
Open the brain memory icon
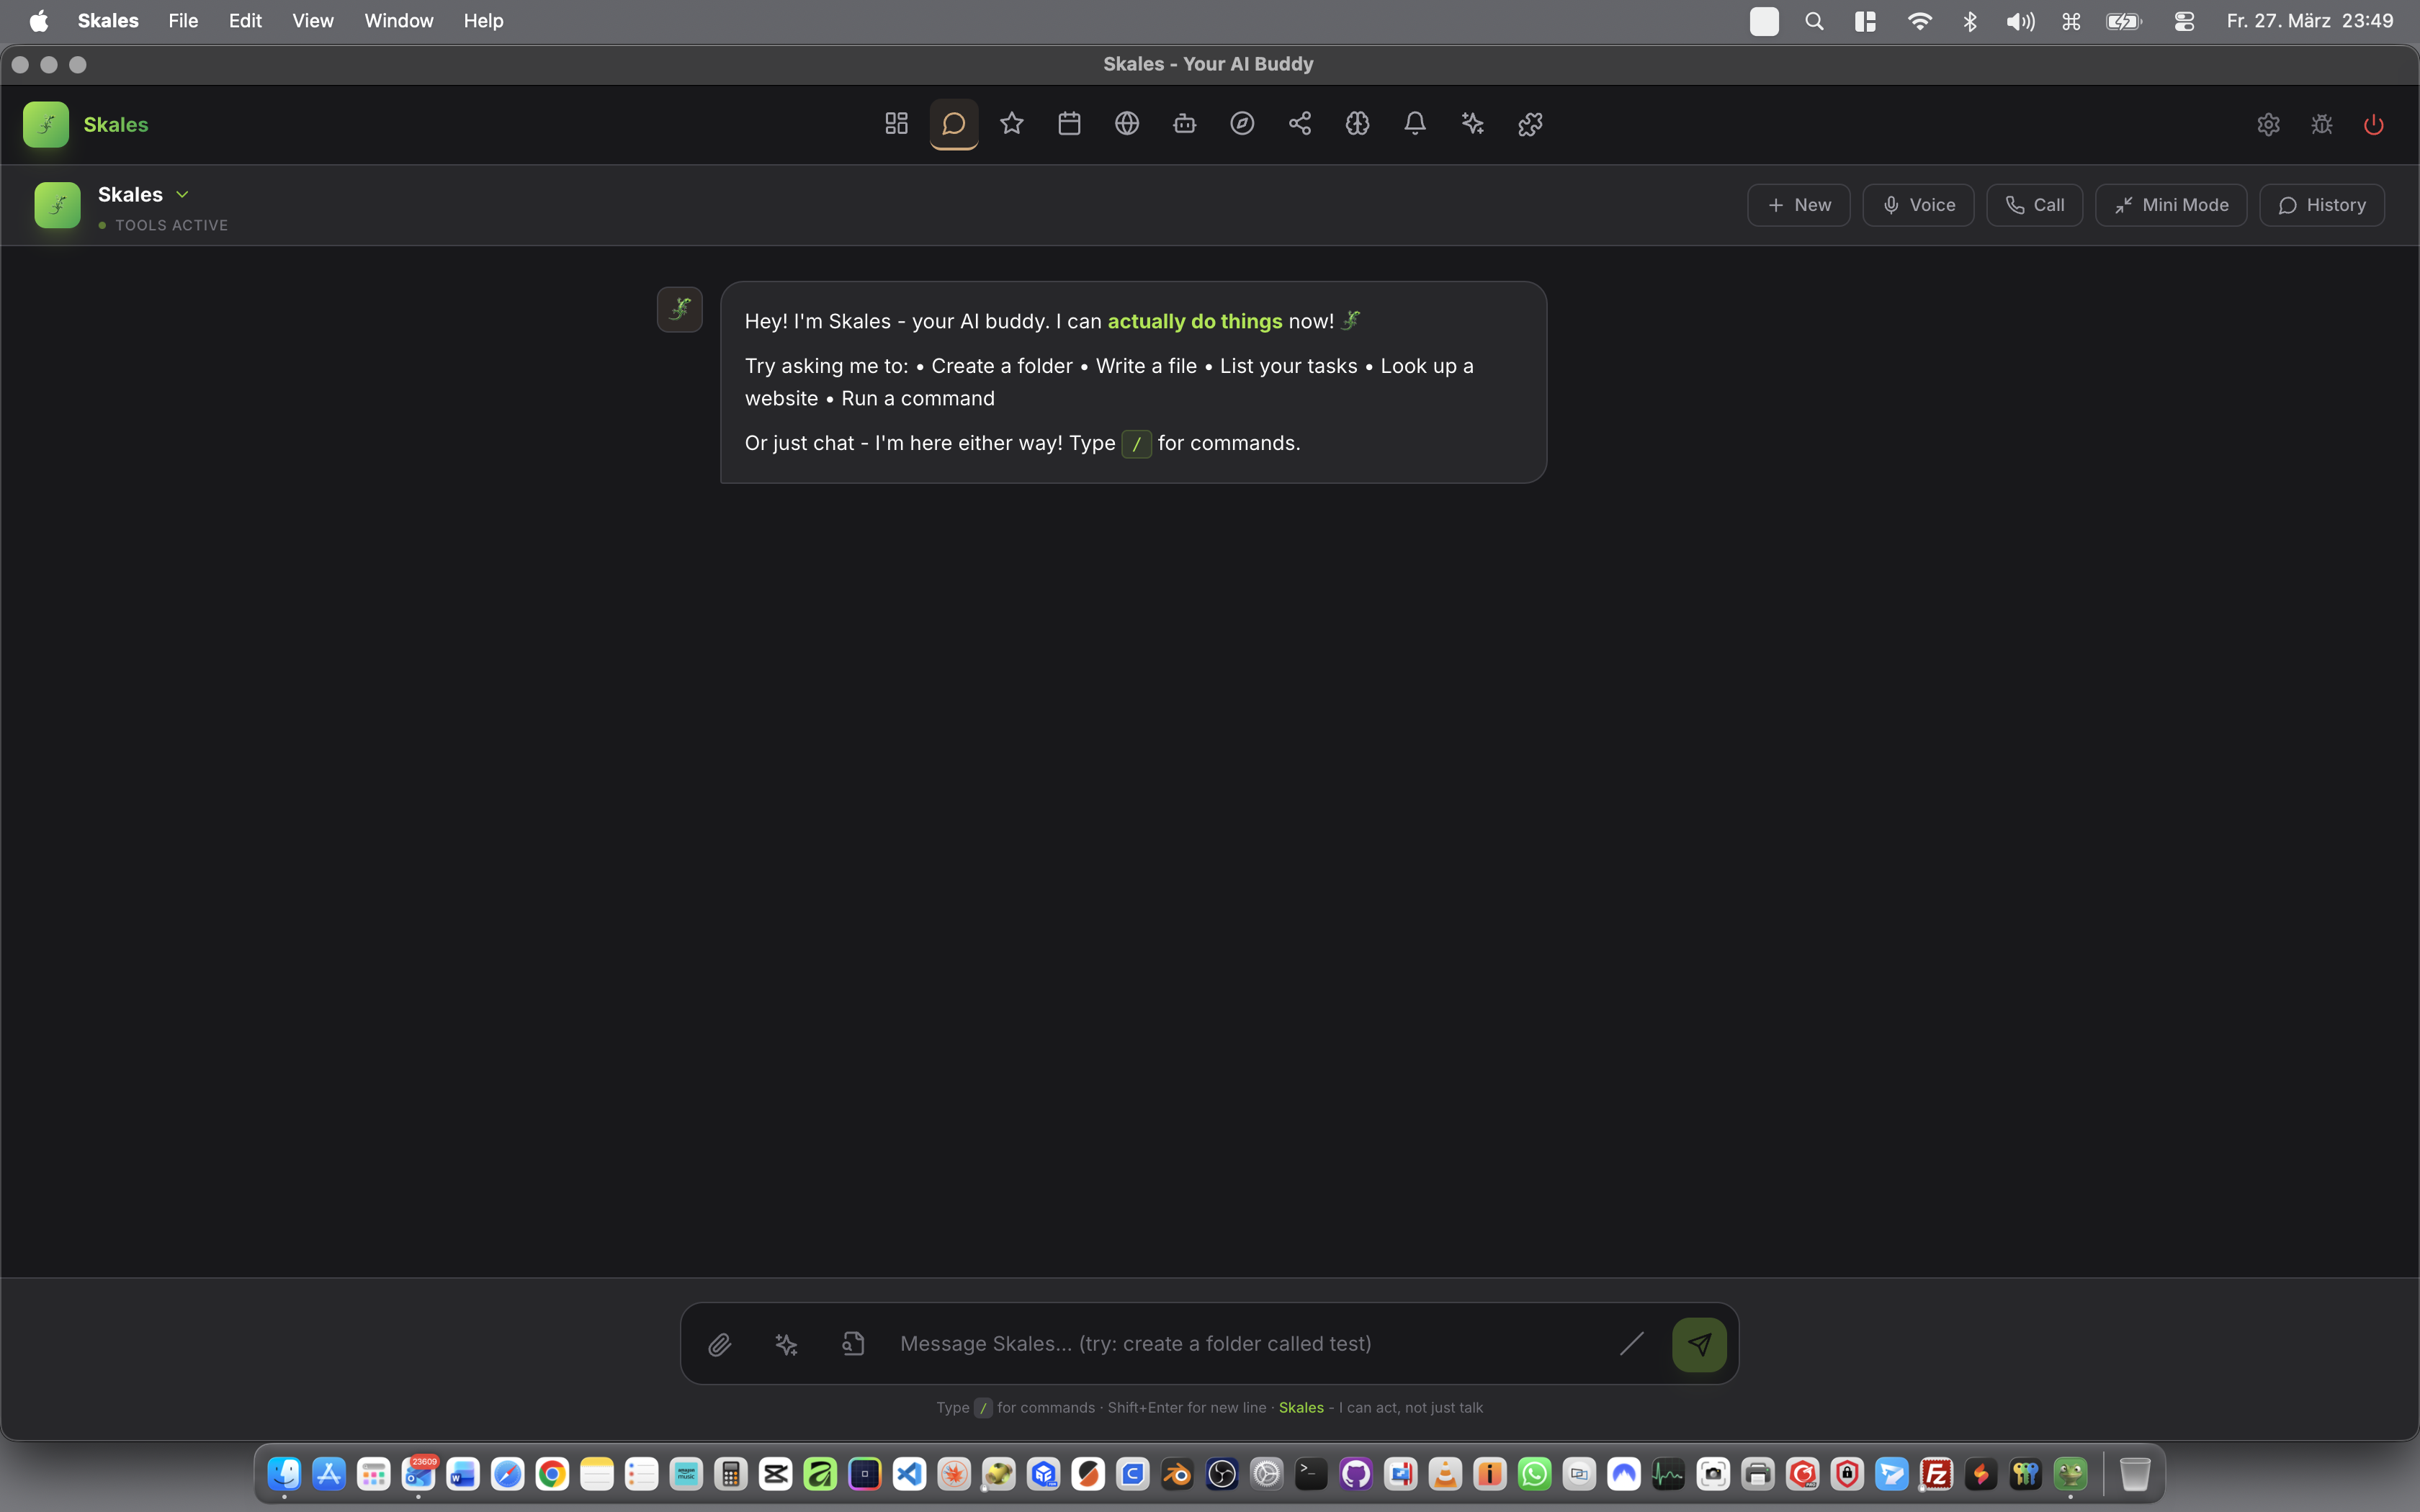(1357, 124)
